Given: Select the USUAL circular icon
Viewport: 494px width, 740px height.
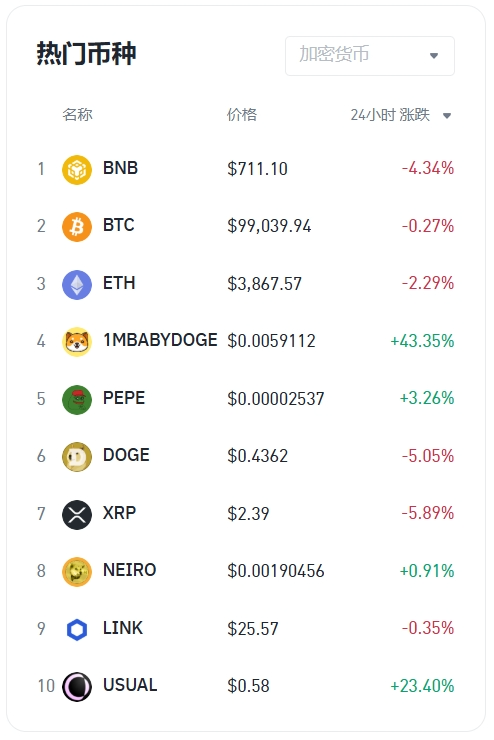Looking at the screenshot, I should pyautogui.click(x=77, y=686).
